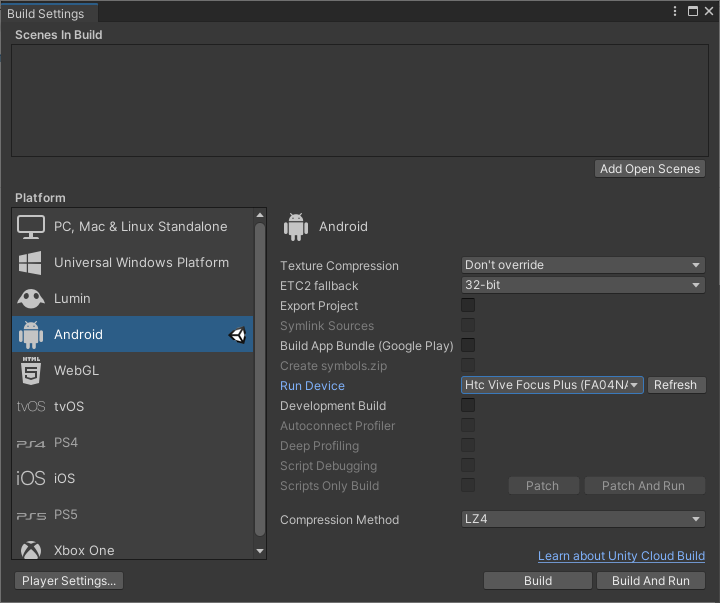Select the tvOS platform icon
Viewport: 720px width, 603px height.
31,407
